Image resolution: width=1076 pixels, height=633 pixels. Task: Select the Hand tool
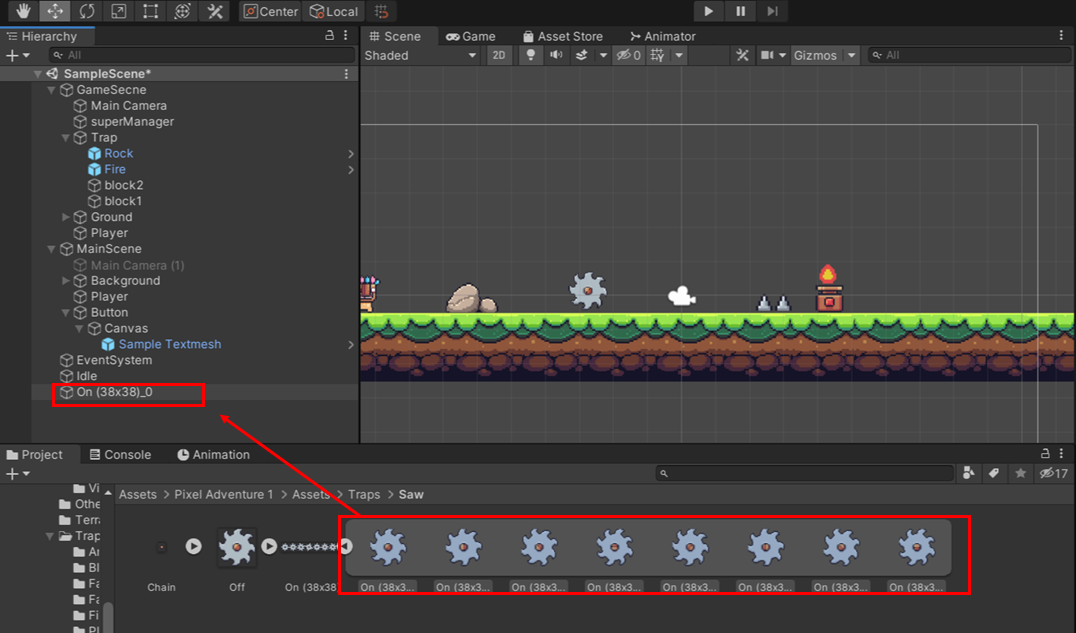pyautogui.click(x=23, y=11)
